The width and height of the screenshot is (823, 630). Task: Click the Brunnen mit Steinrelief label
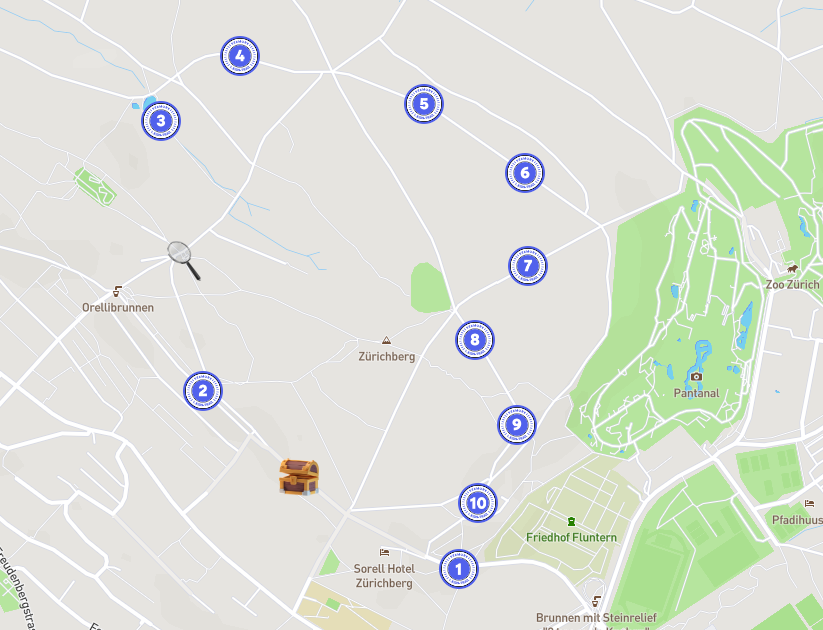pyautogui.click(x=596, y=617)
